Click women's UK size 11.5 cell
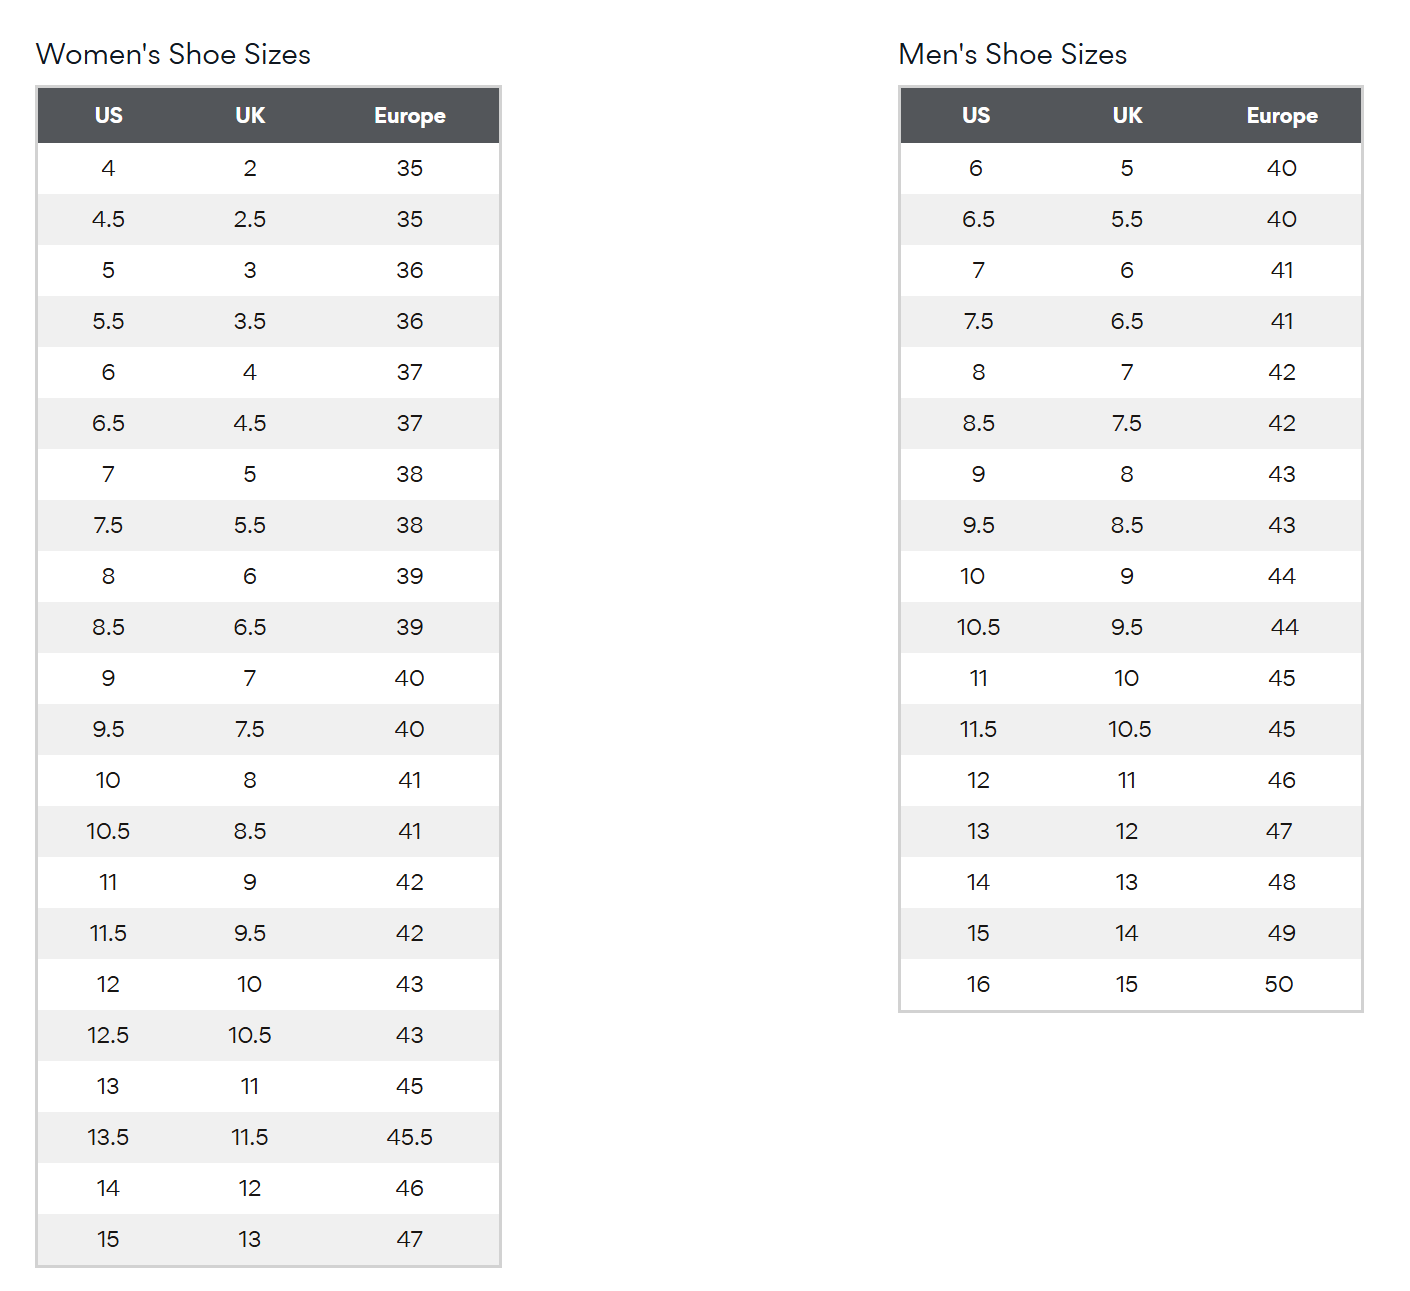Viewport: 1410px width, 1291px height. pos(250,1137)
